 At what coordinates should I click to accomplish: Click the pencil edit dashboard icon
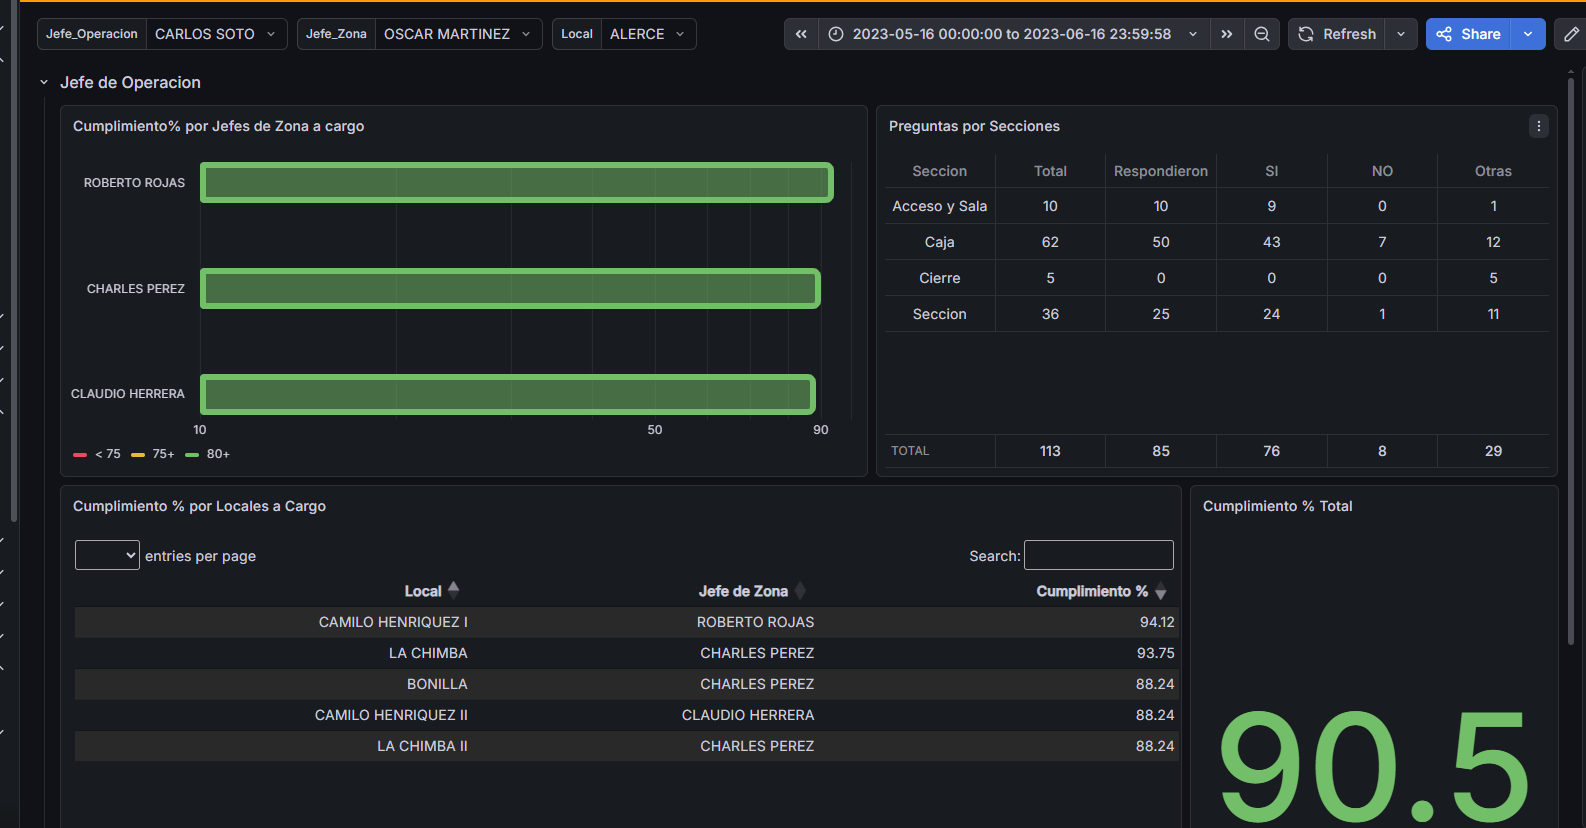pos(1571,34)
